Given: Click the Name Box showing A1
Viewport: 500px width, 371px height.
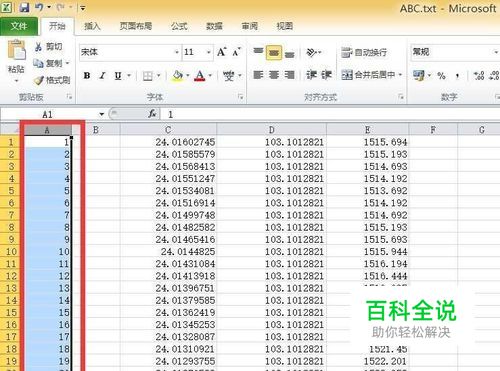Looking at the screenshot, I should [x=48, y=114].
